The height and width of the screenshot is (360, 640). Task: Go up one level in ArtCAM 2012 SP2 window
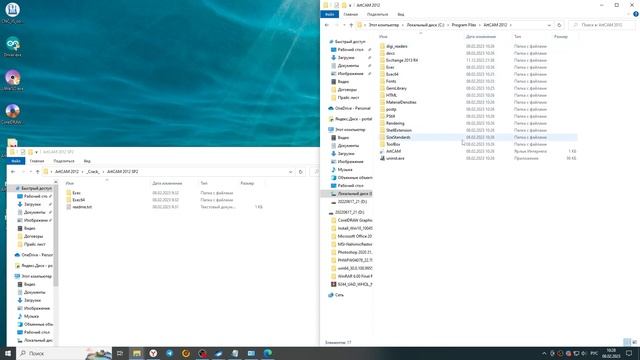pyautogui.click(x=38, y=172)
